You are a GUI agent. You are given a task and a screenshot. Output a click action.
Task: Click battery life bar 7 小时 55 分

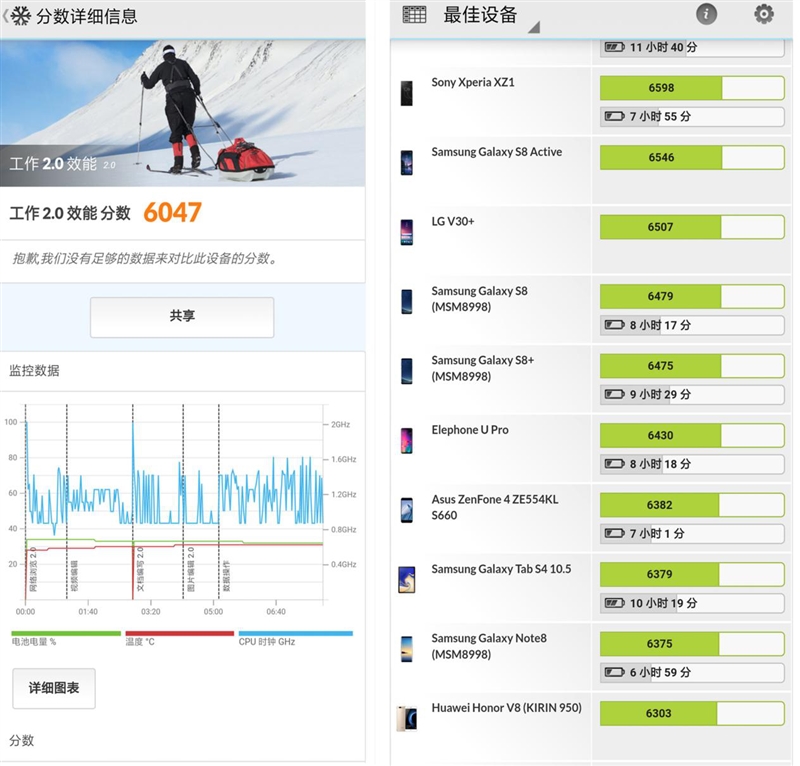(692, 116)
